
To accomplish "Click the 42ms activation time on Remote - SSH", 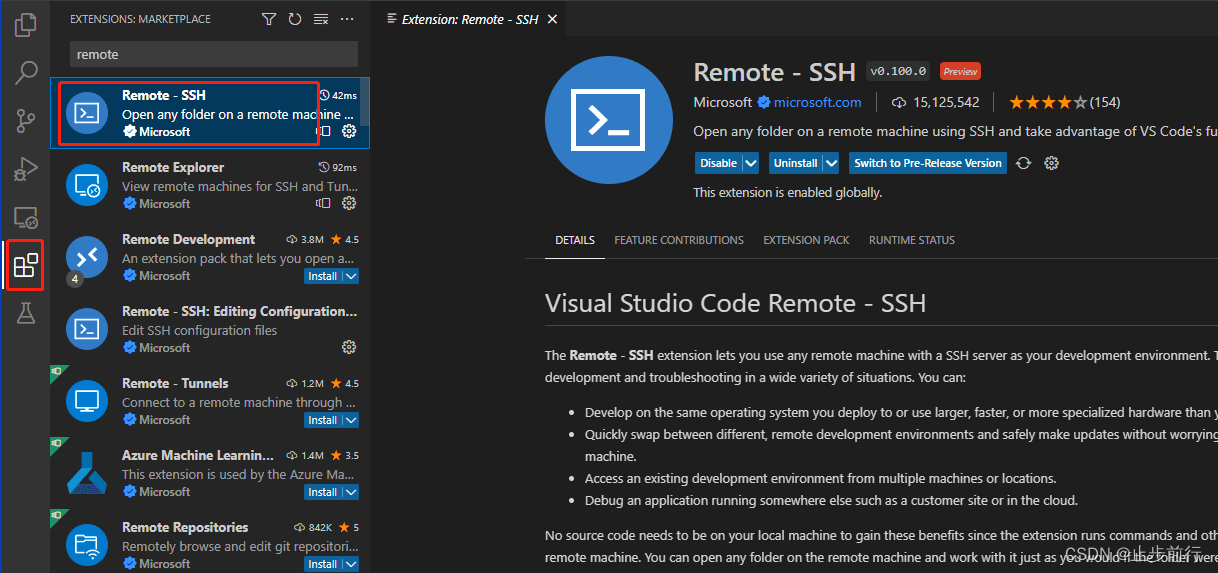I will [338, 95].
